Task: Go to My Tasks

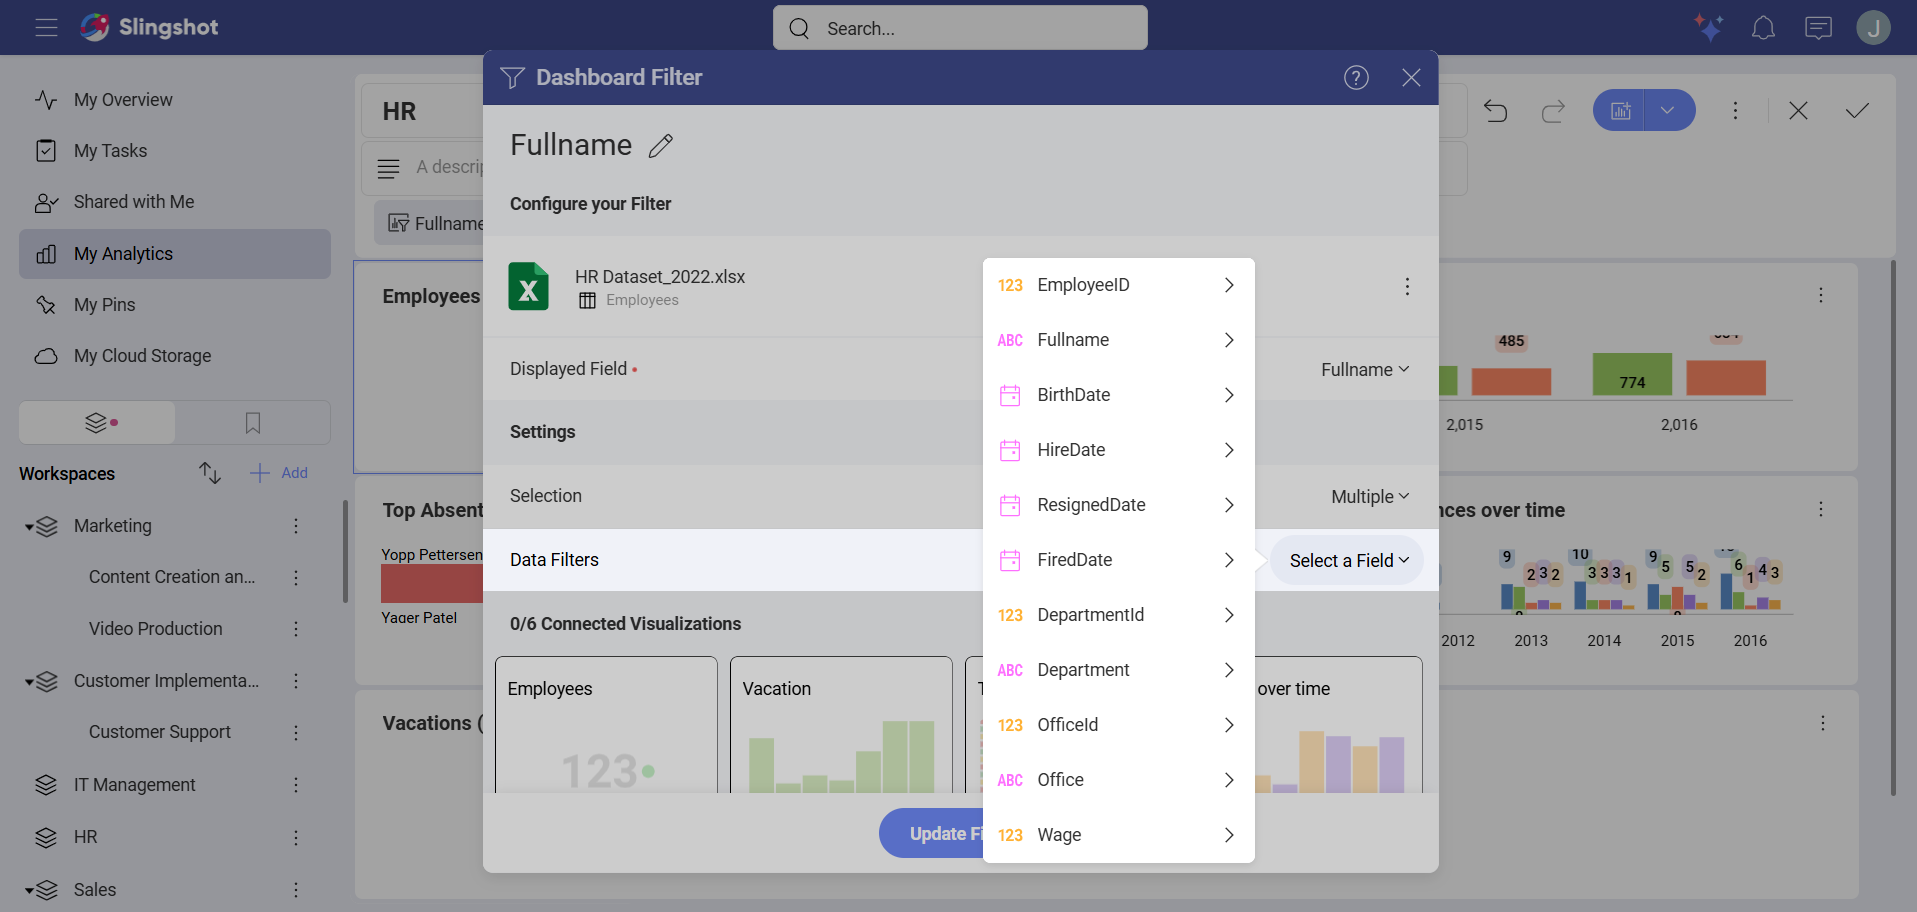Action: click(175, 151)
